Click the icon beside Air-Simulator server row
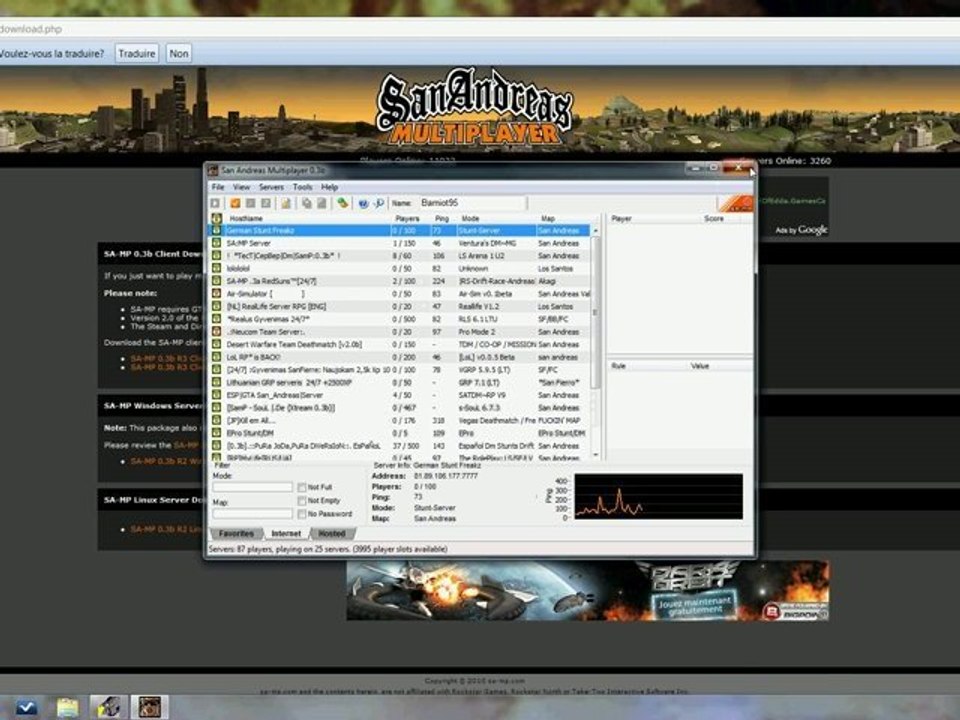The width and height of the screenshot is (960, 720). (x=217, y=294)
